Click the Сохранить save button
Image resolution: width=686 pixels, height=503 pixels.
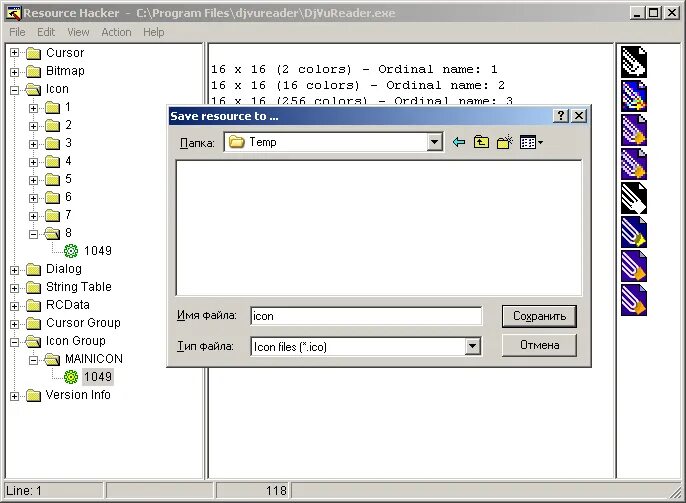(x=539, y=316)
